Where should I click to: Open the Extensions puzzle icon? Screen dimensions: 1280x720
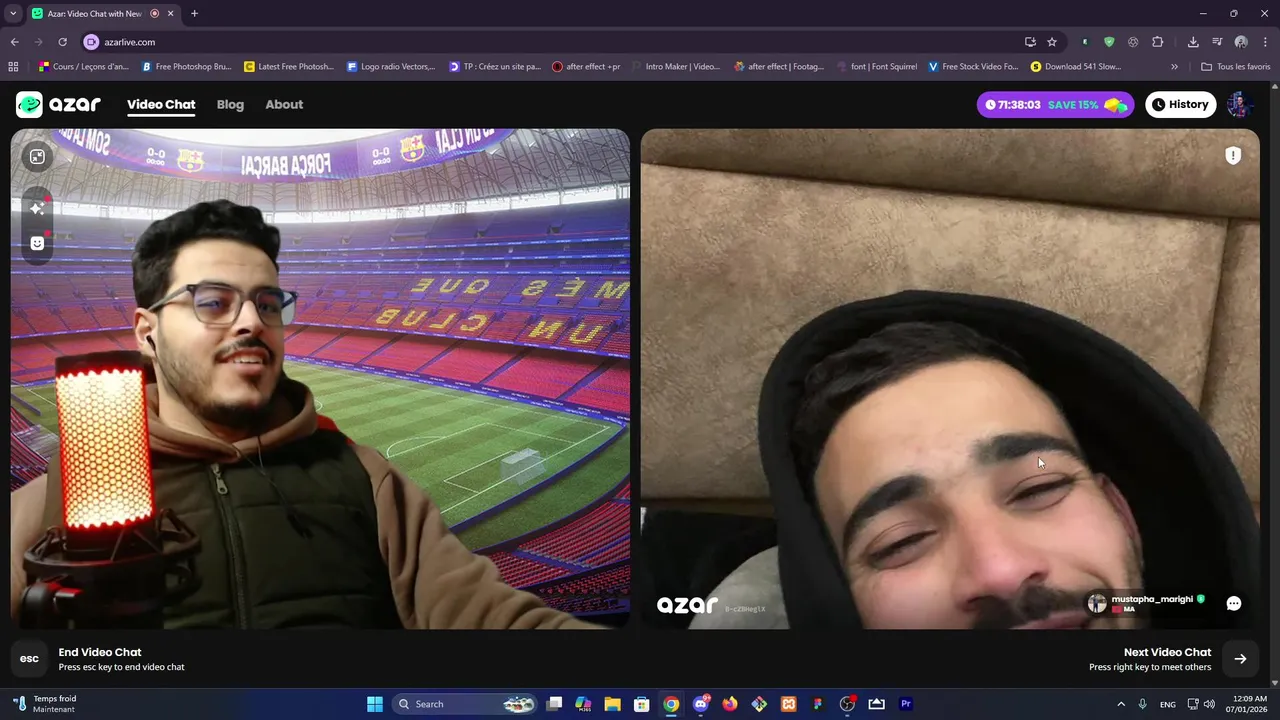(x=1158, y=42)
